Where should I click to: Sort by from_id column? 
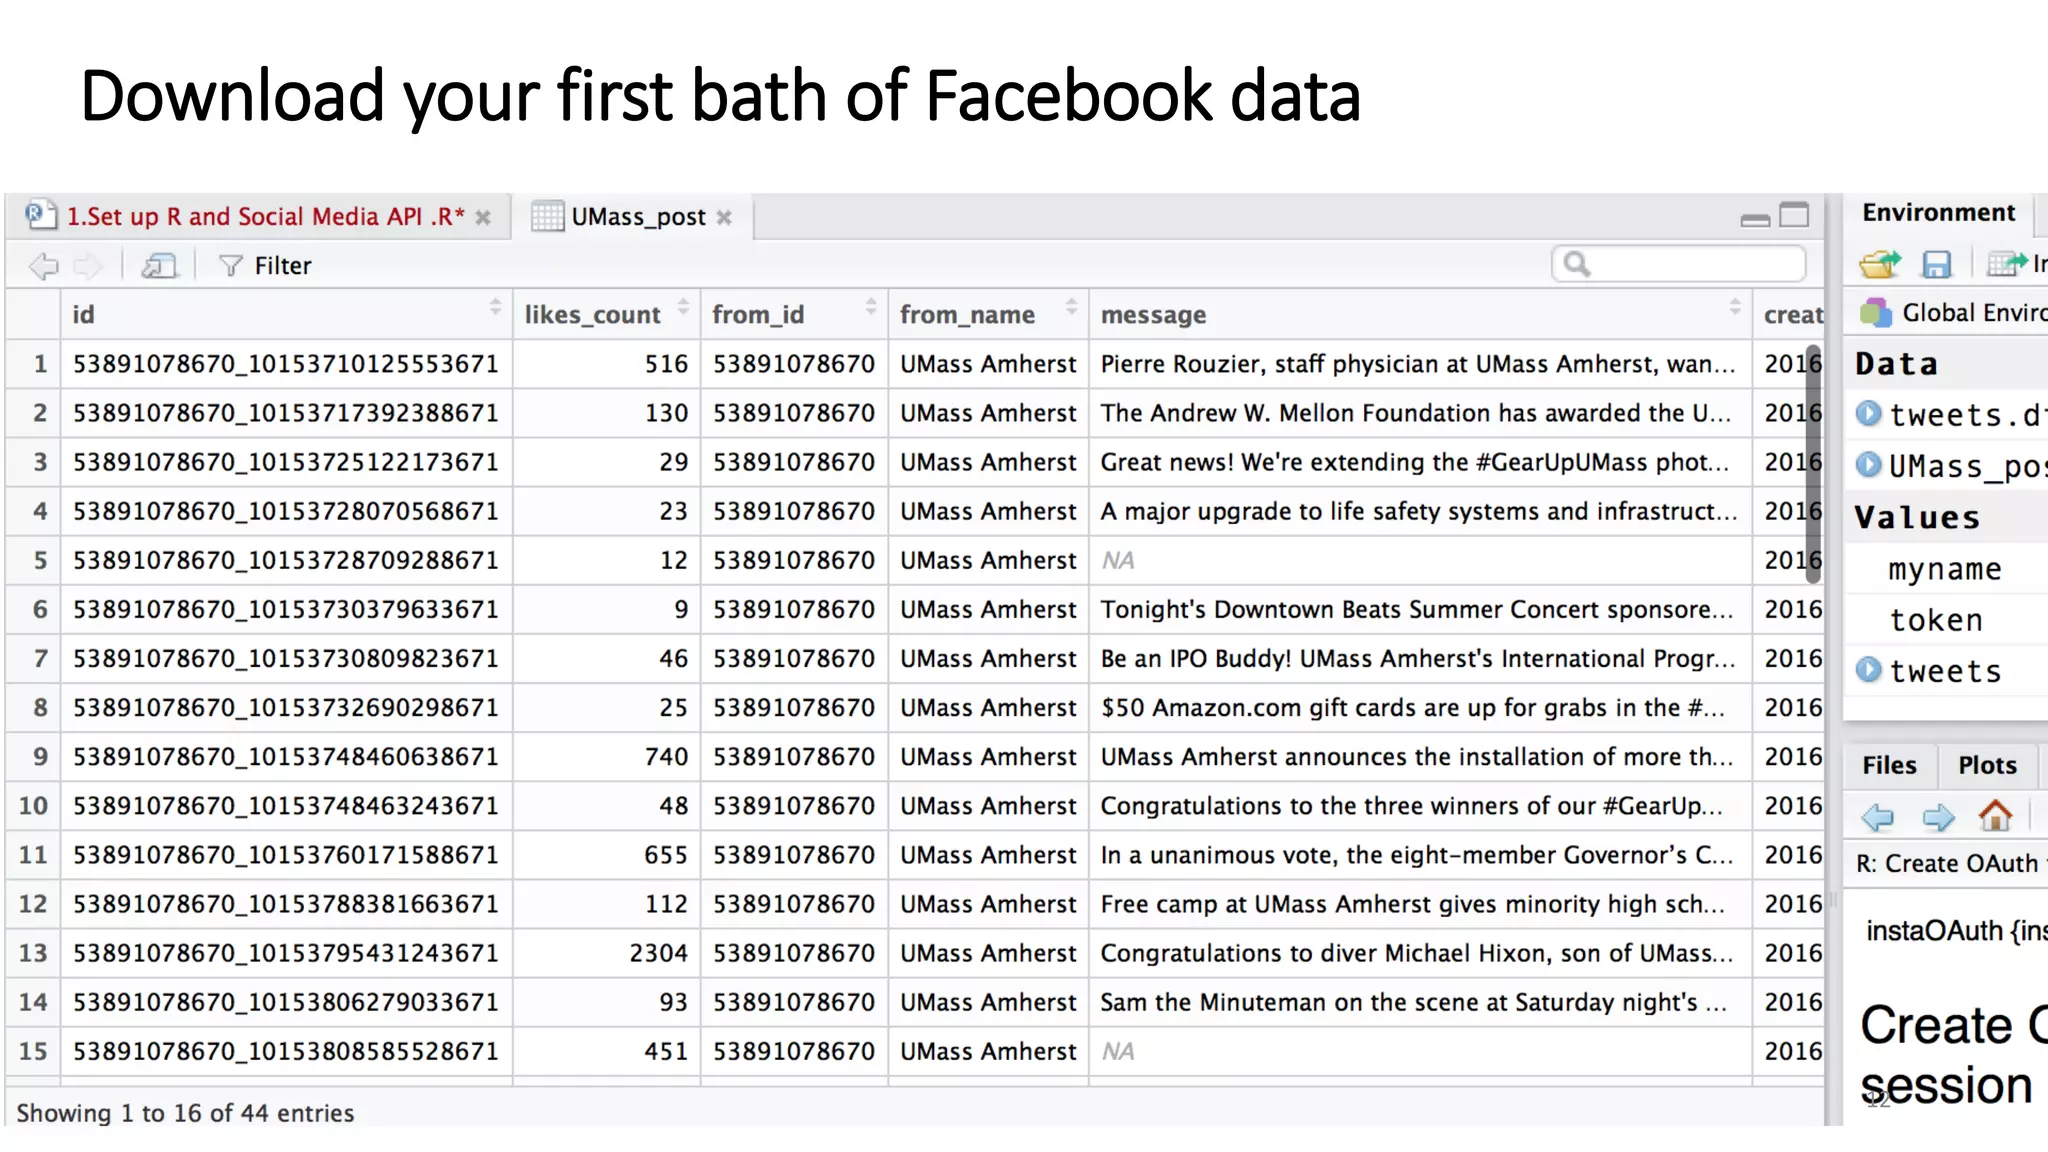point(794,314)
